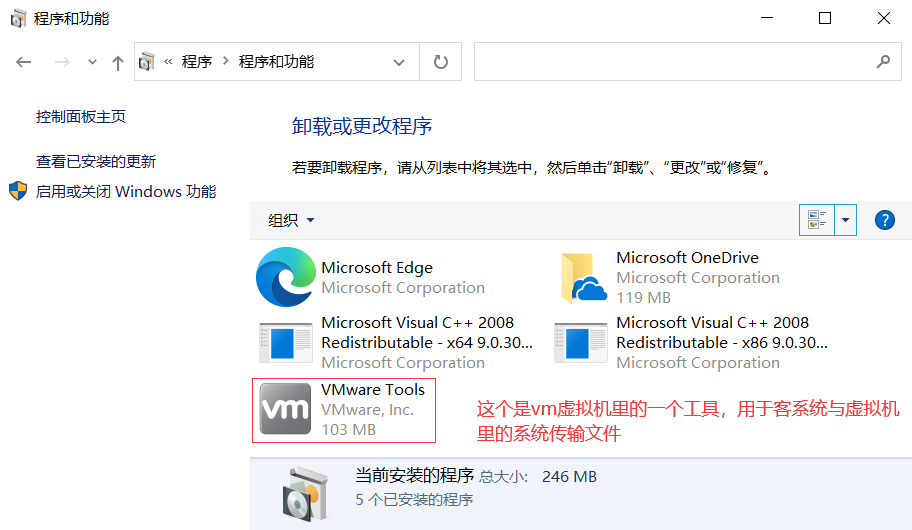Minimize the 程序和功能 window

pyautogui.click(x=767, y=18)
